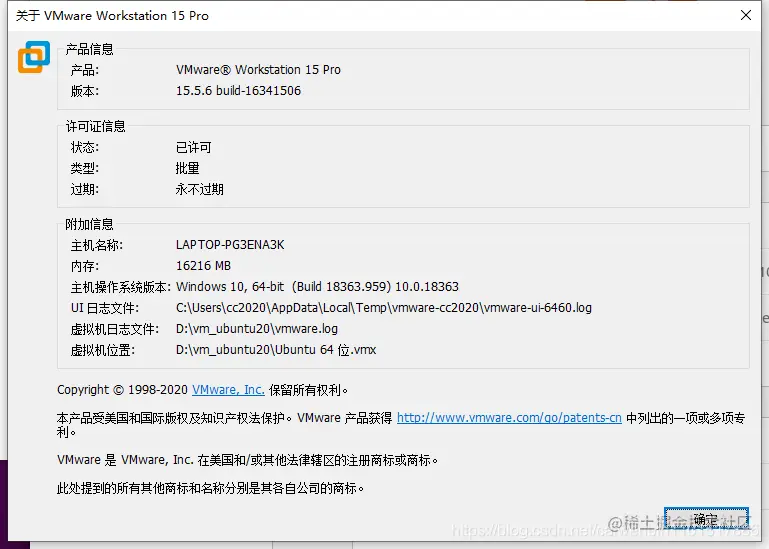Click the memory value 16216 MB
The width and height of the screenshot is (769, 549).
[x=203, y=266]
